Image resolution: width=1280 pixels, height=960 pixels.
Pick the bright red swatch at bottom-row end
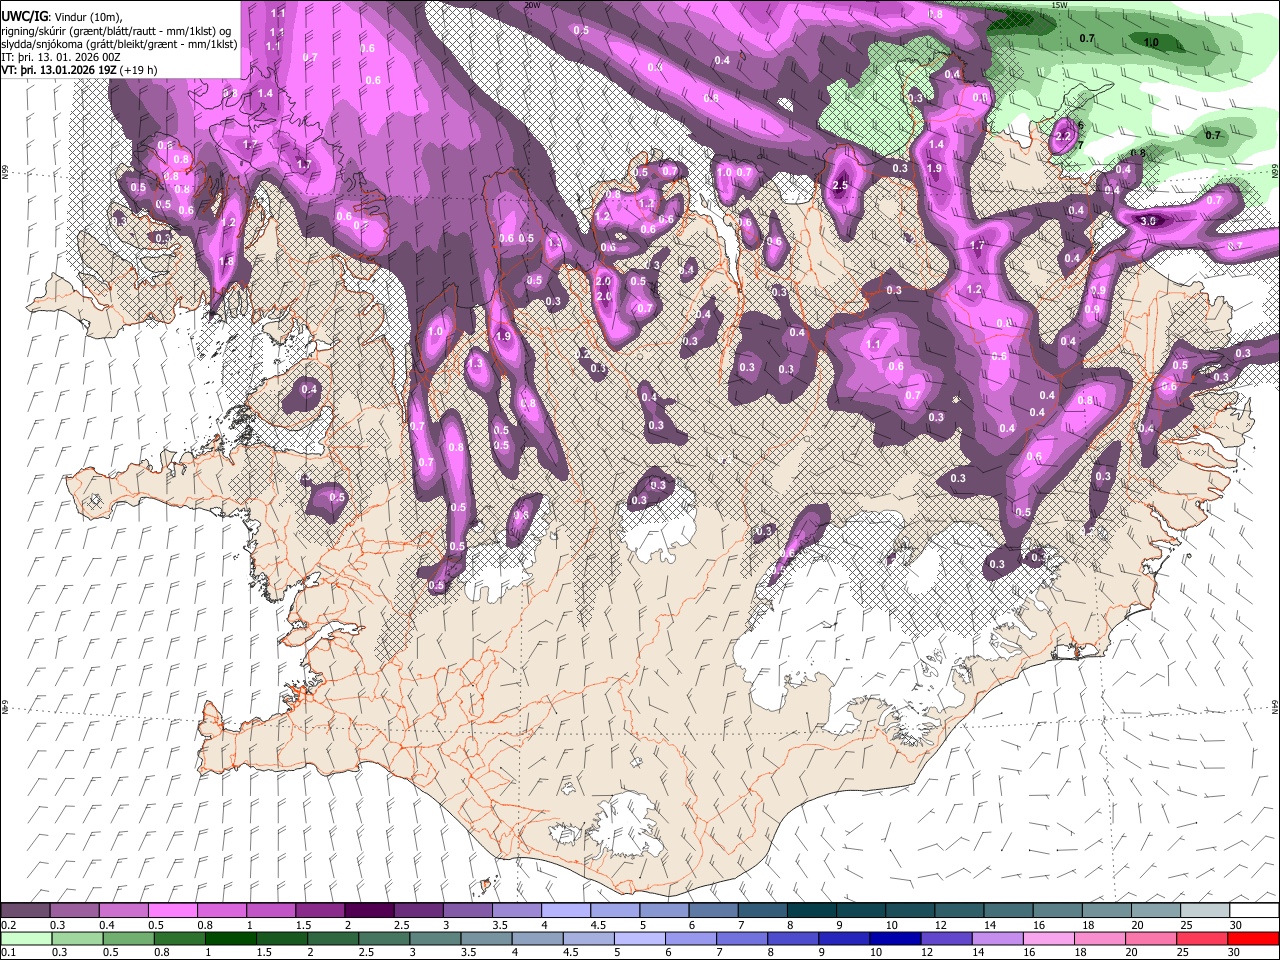[1253, 938]
